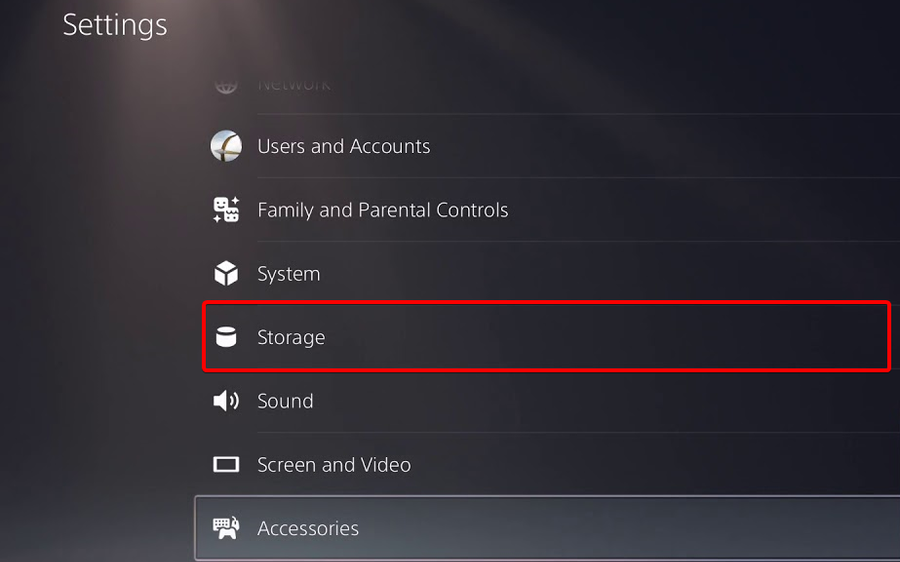Click empty space in the Sound row
The width and height of the screenshot is (900, 562).
(603, 401)
